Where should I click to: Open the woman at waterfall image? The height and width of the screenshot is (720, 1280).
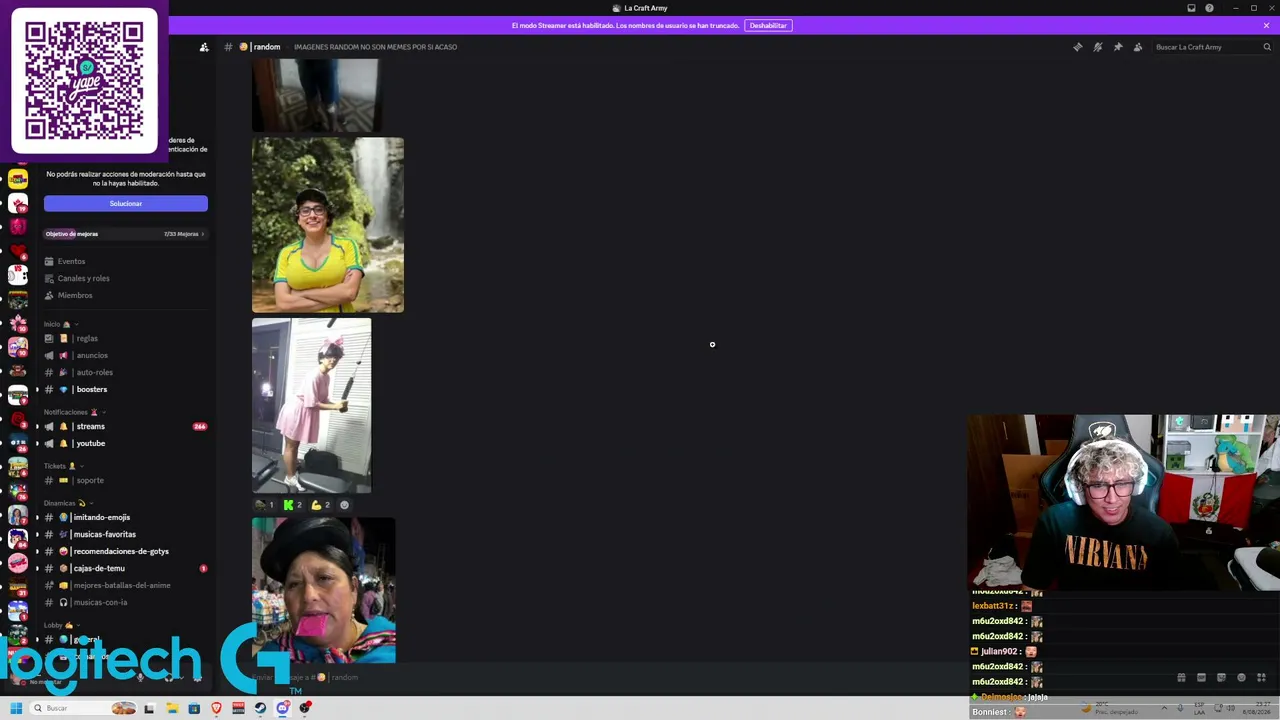pos(328,225)
